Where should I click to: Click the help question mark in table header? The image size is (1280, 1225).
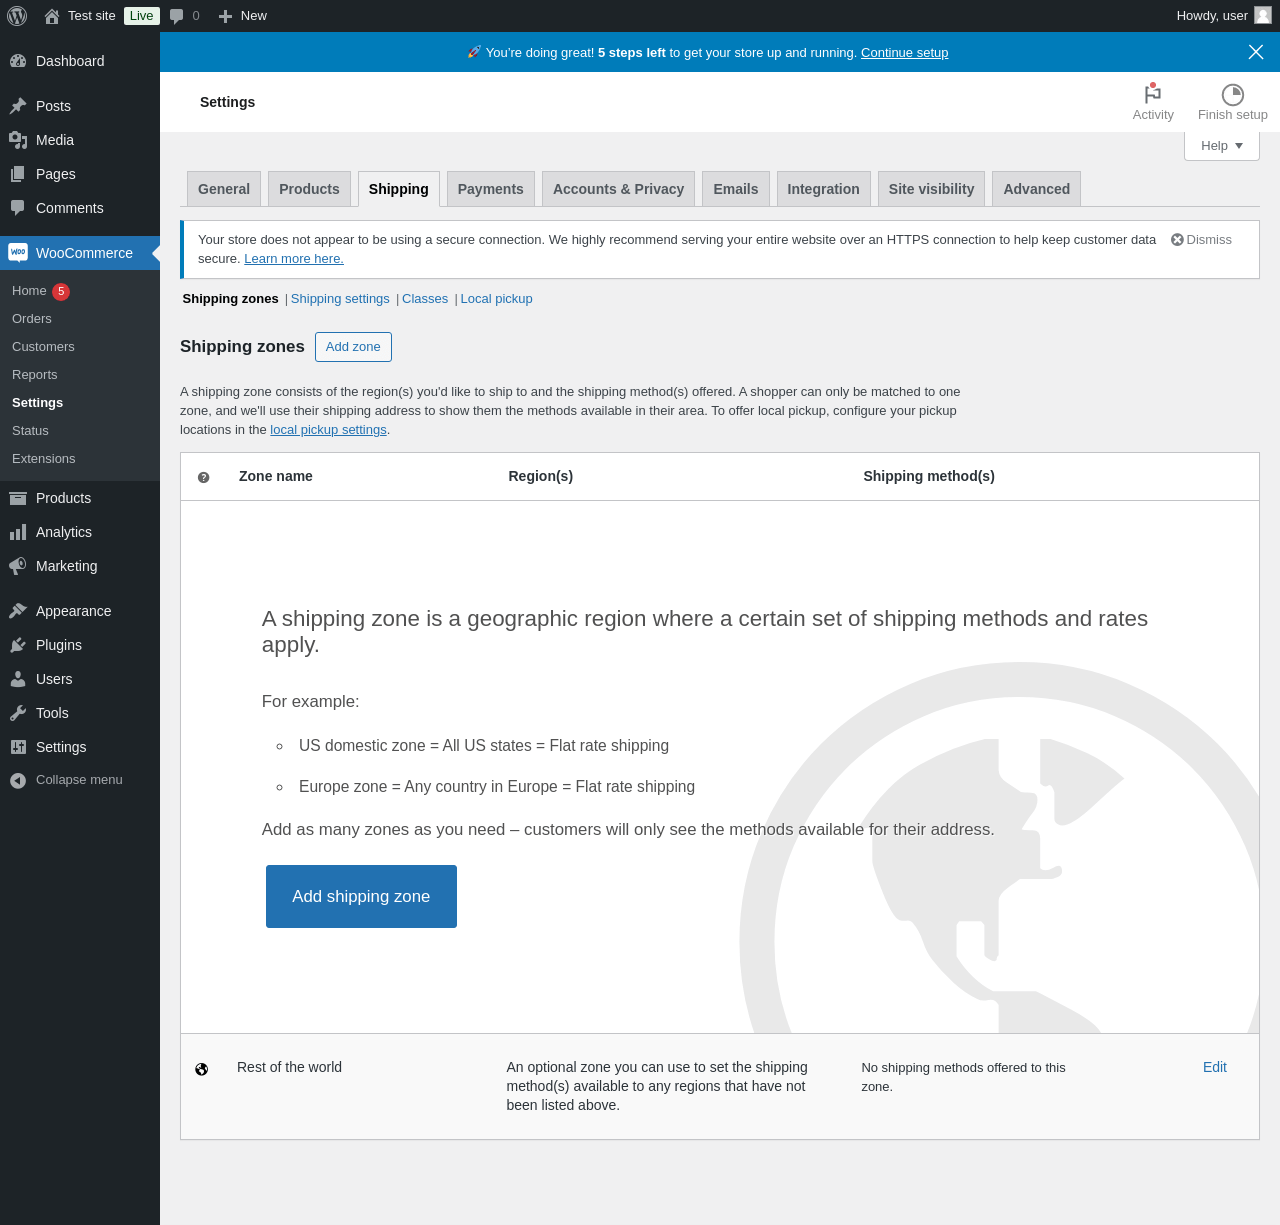click(204, 477)
